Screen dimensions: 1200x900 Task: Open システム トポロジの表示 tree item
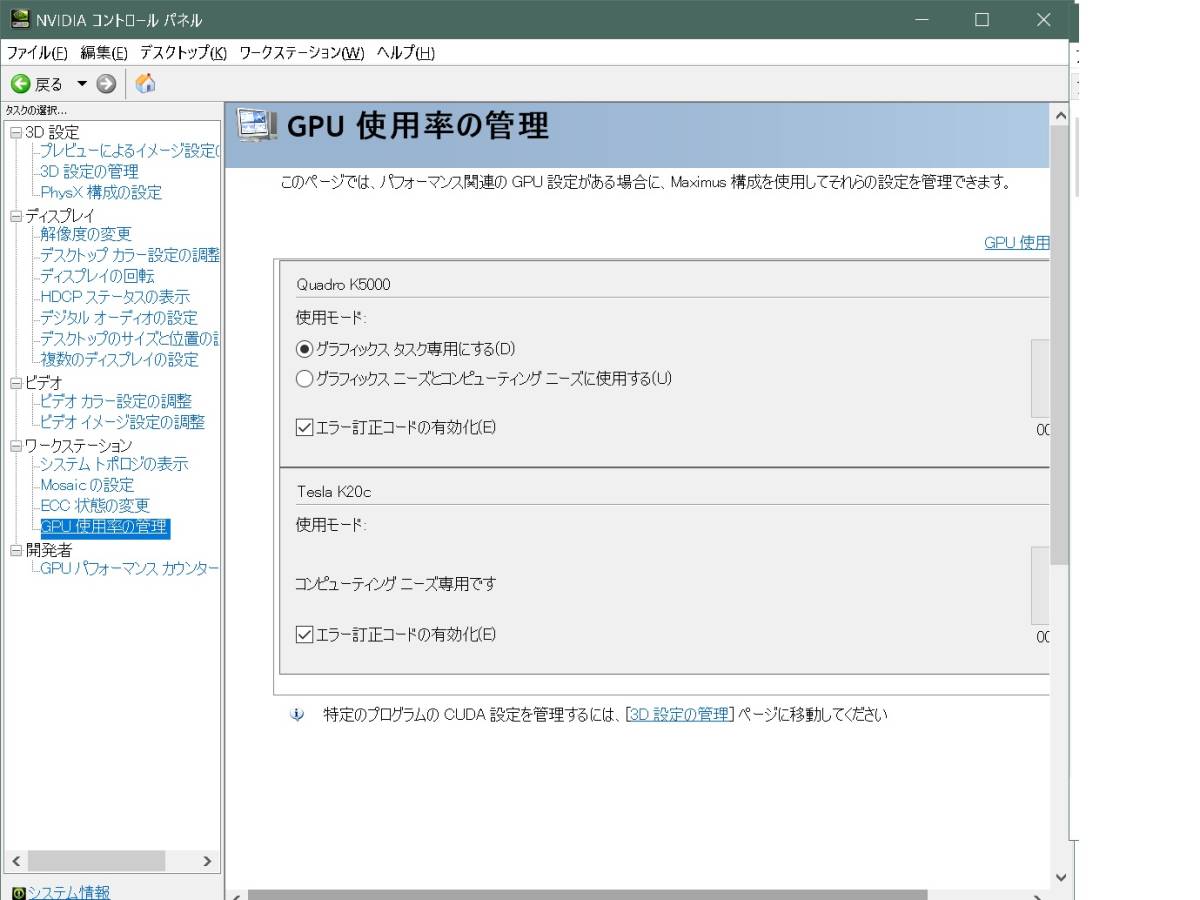pyautogui.click(x=114, y=464)
